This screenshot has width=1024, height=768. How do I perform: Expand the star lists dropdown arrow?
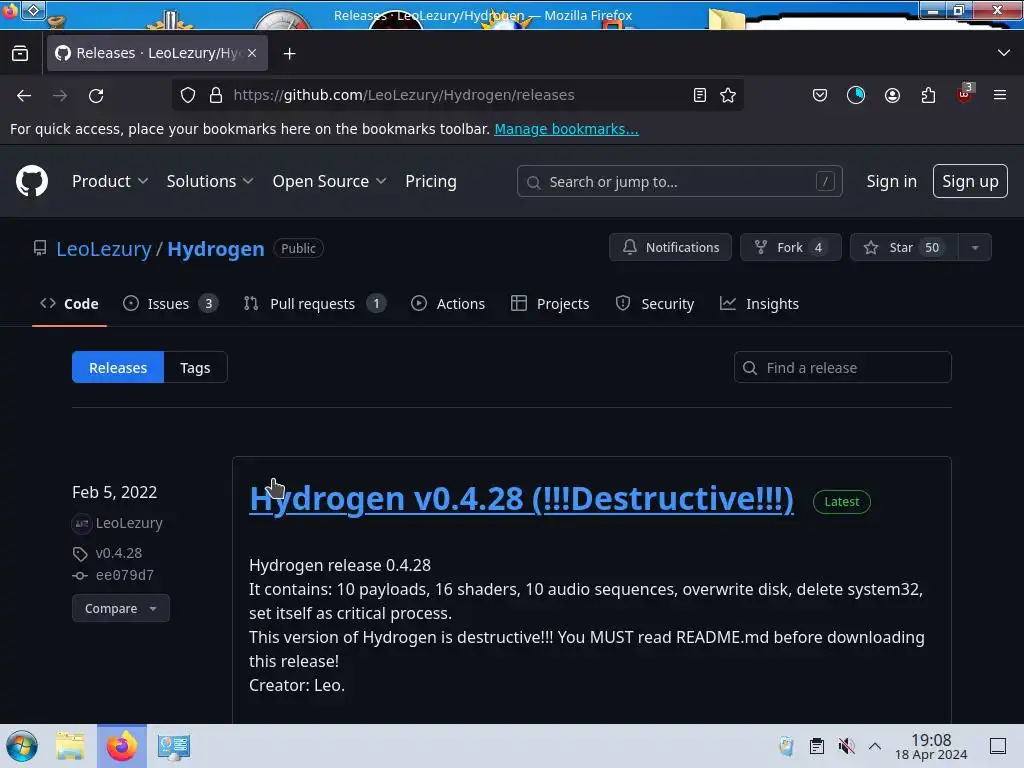click(x=975, y=248)
